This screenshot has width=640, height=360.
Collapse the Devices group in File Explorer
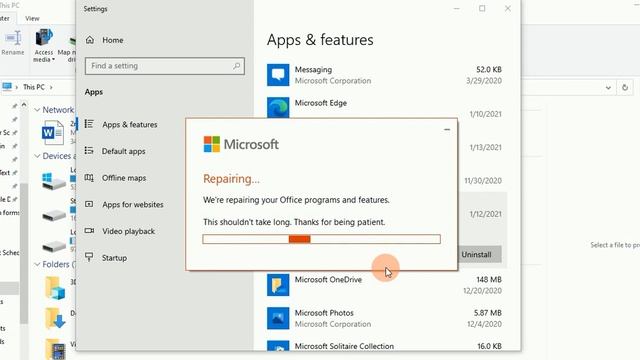pos(37,156)
